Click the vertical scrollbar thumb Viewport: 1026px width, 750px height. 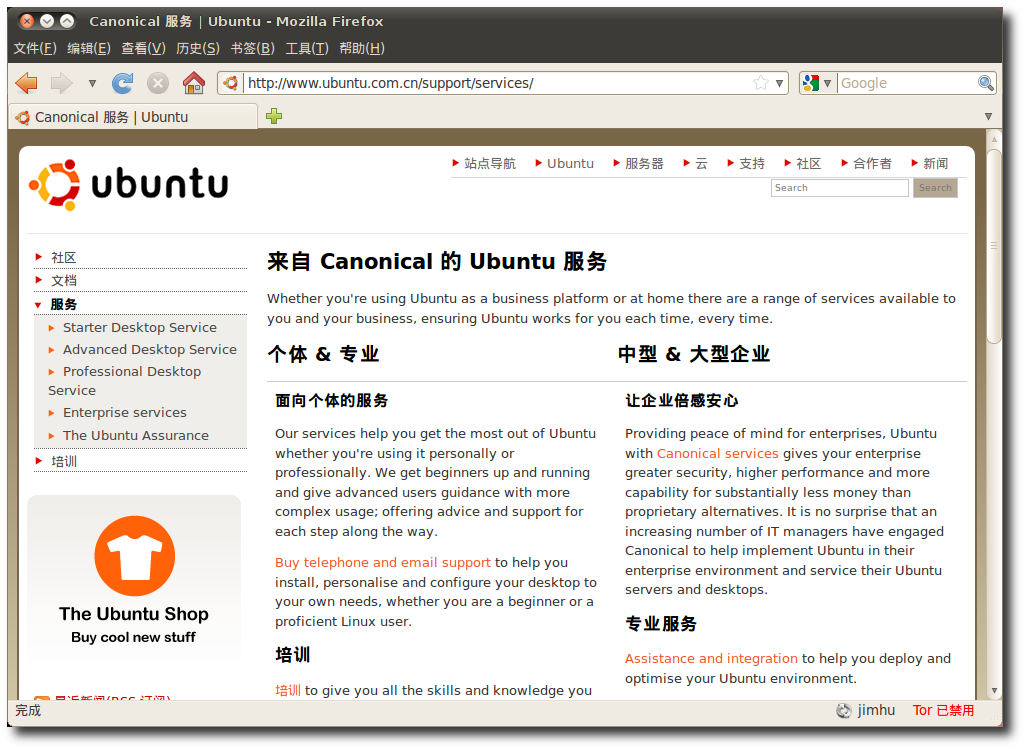coord(994,246)
